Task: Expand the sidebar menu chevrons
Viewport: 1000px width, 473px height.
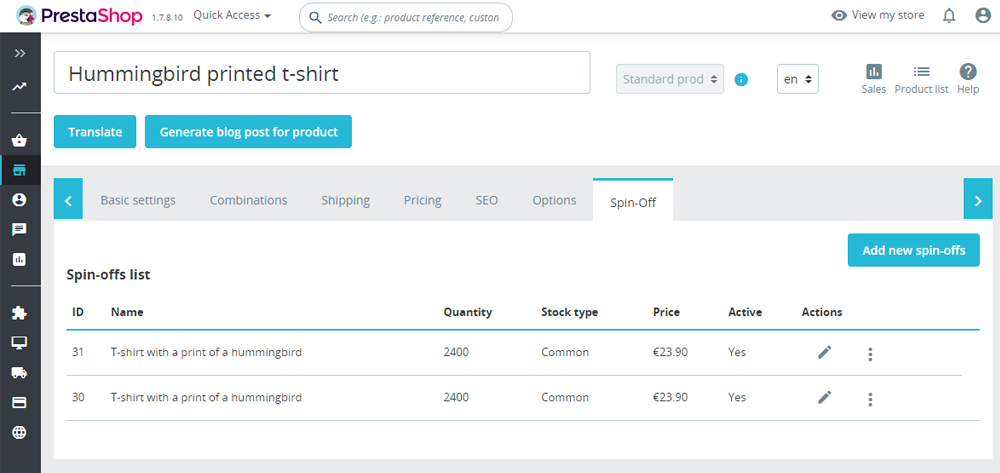Action: tap(20, 53)
